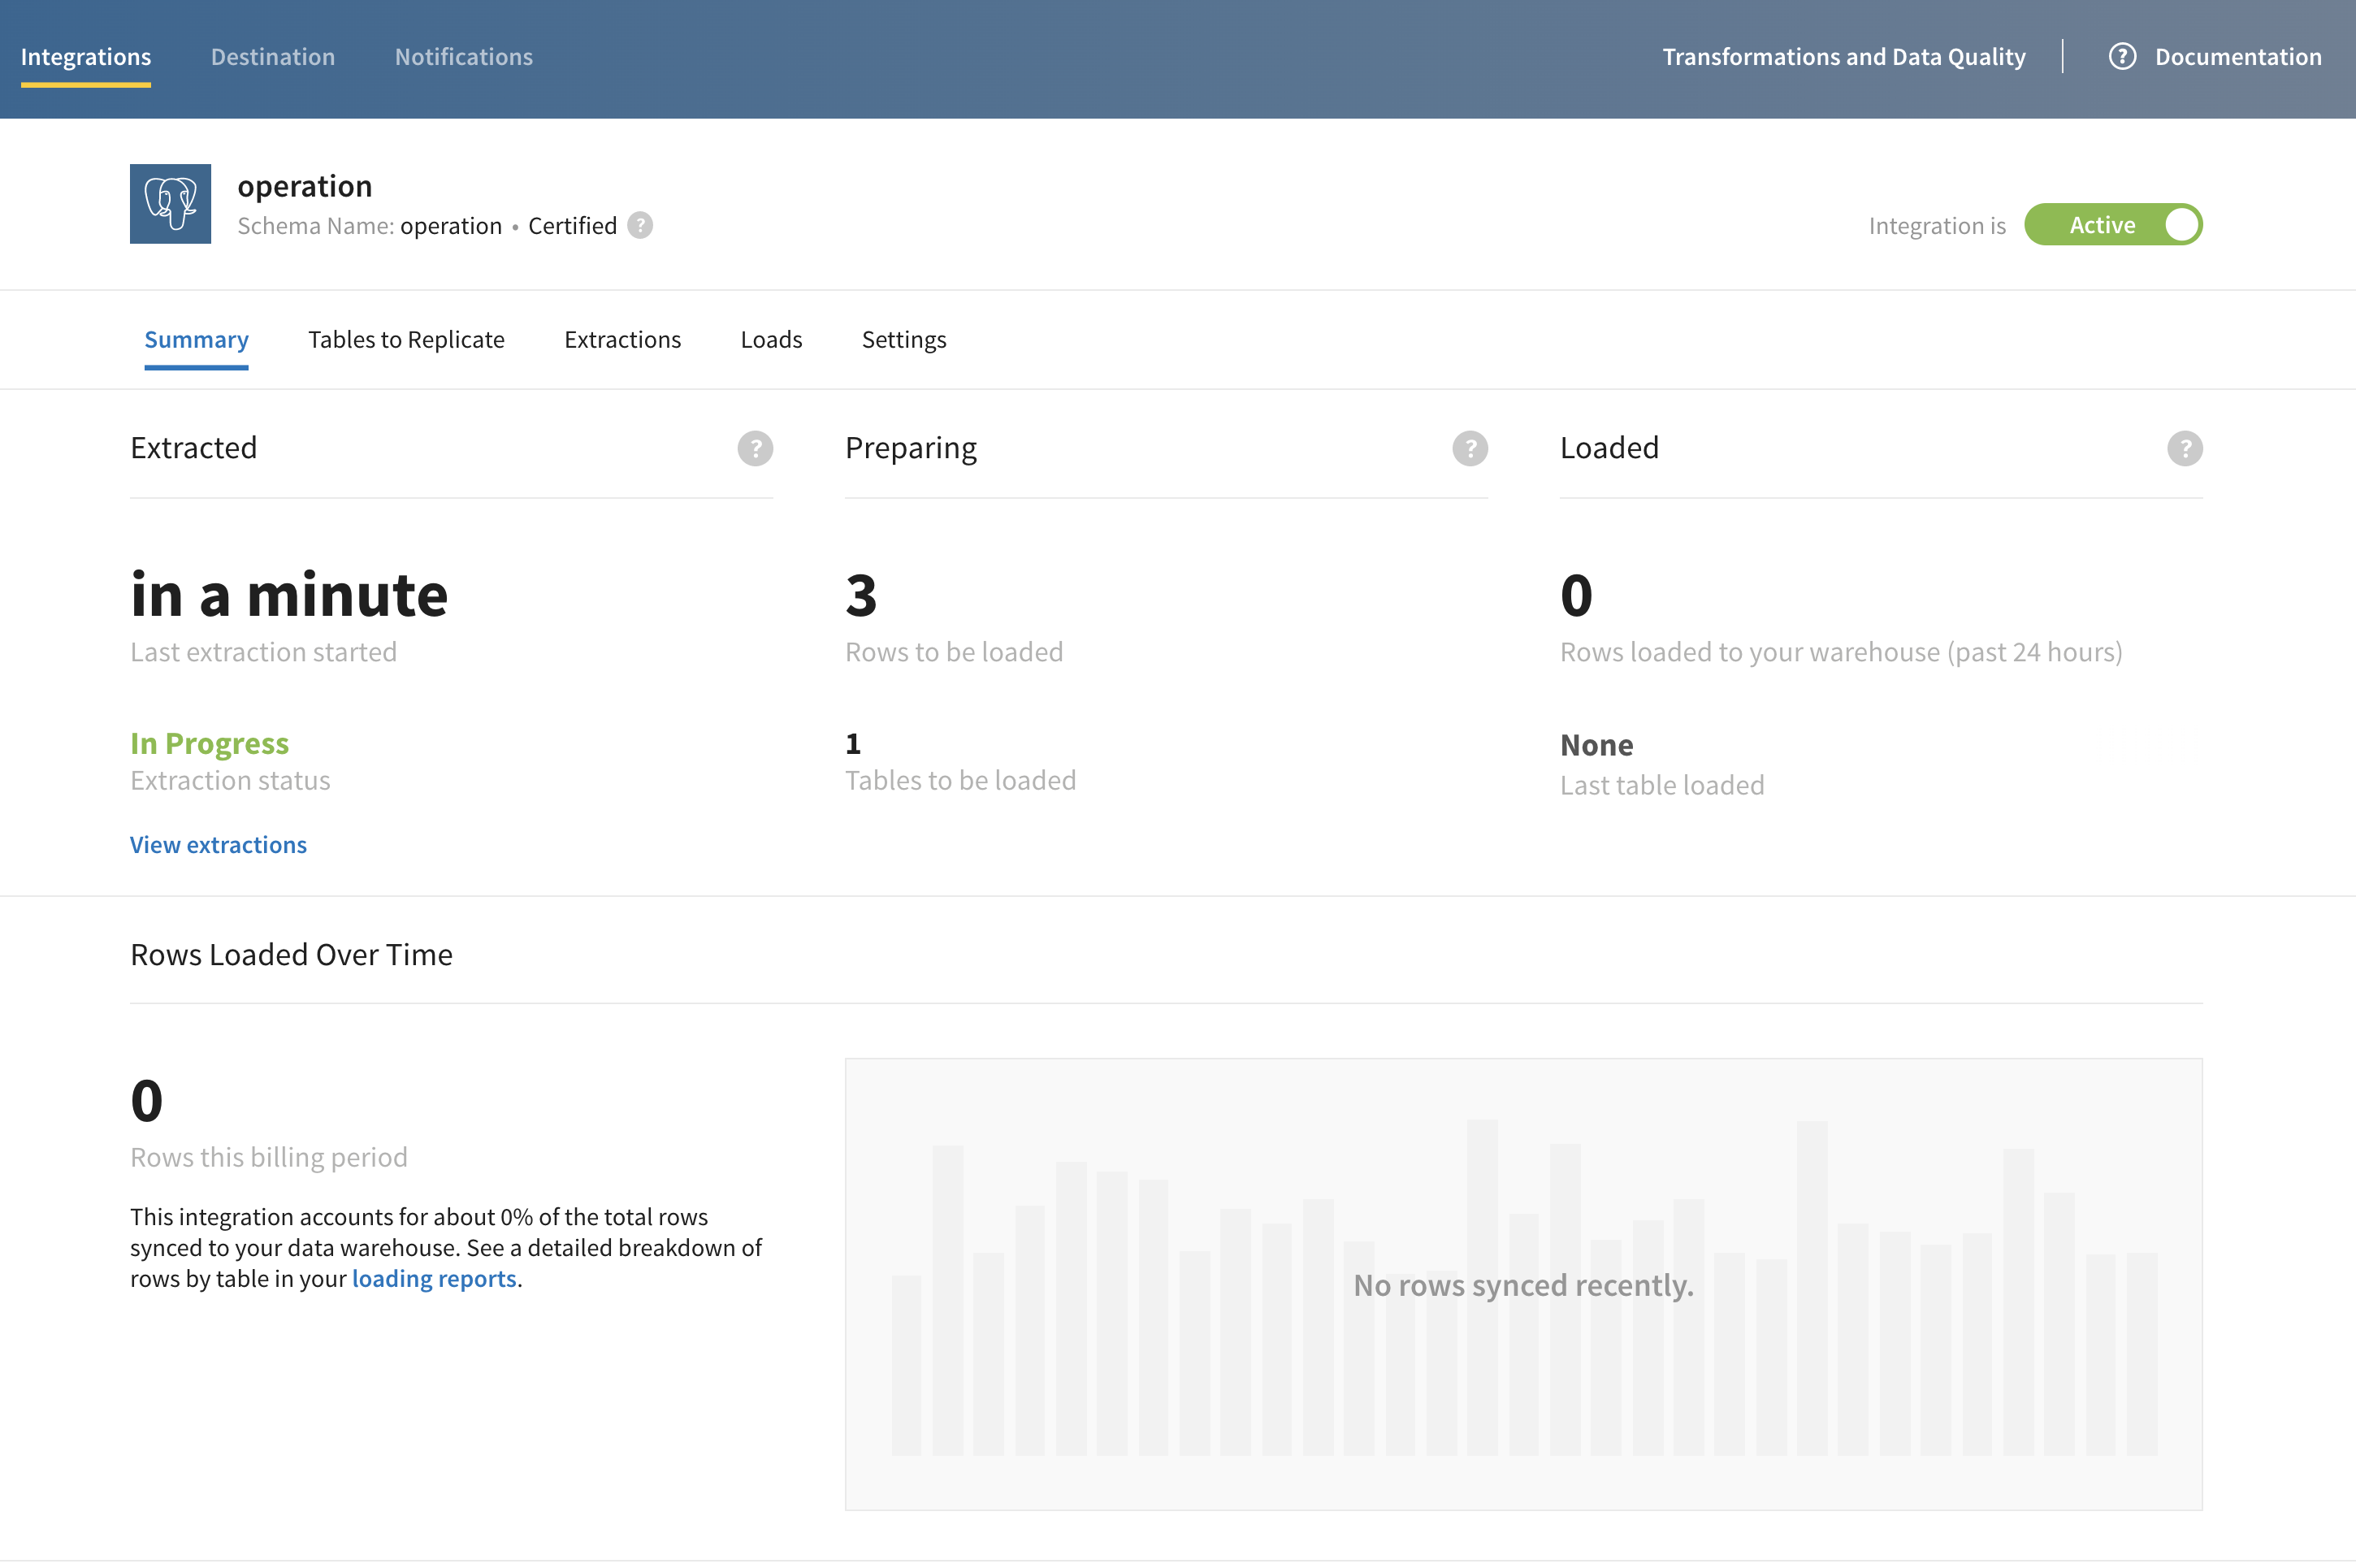Screen dimensions: 2356x1568
Task: Click the PostgreSQL elephant integration icon
Action: 170,204
